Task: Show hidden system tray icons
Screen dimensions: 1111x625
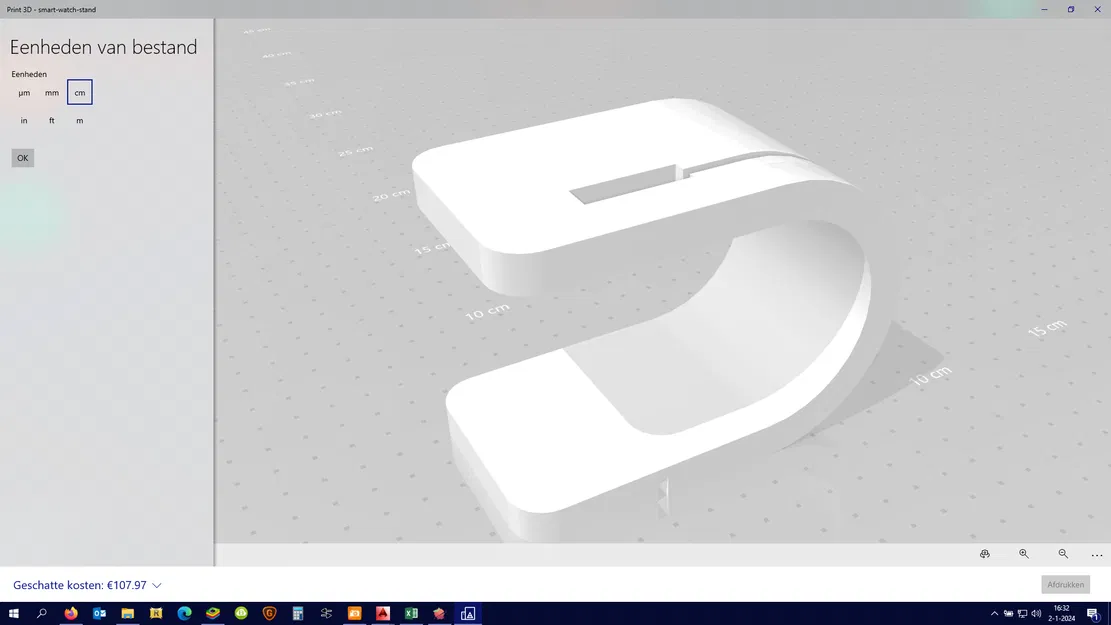Action: (x=994, y=614)
